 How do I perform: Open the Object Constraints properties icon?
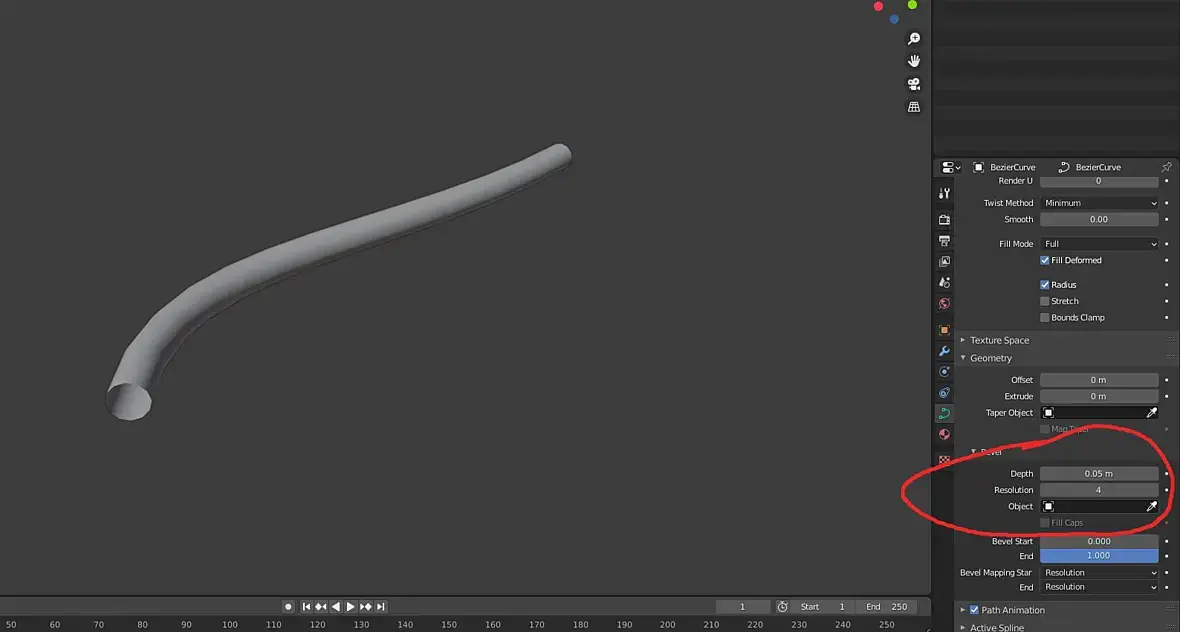tap(944, 393)
